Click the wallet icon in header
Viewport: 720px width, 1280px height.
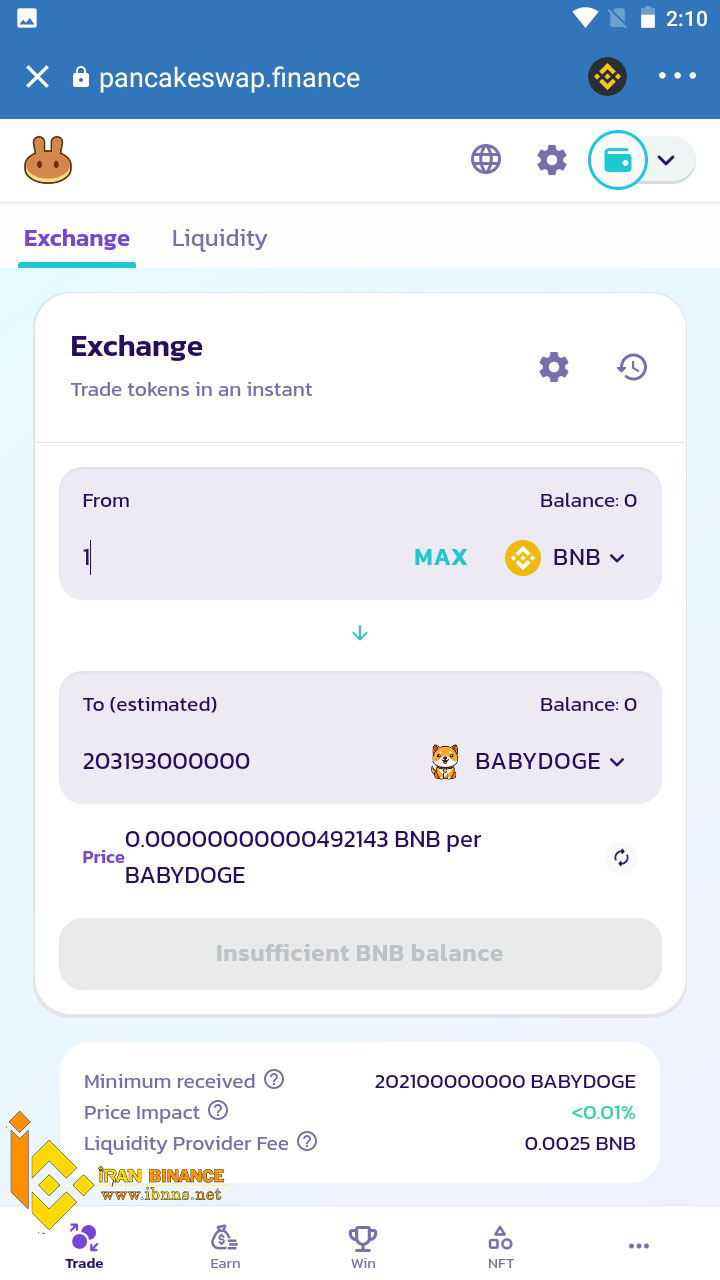pos(618,160)
